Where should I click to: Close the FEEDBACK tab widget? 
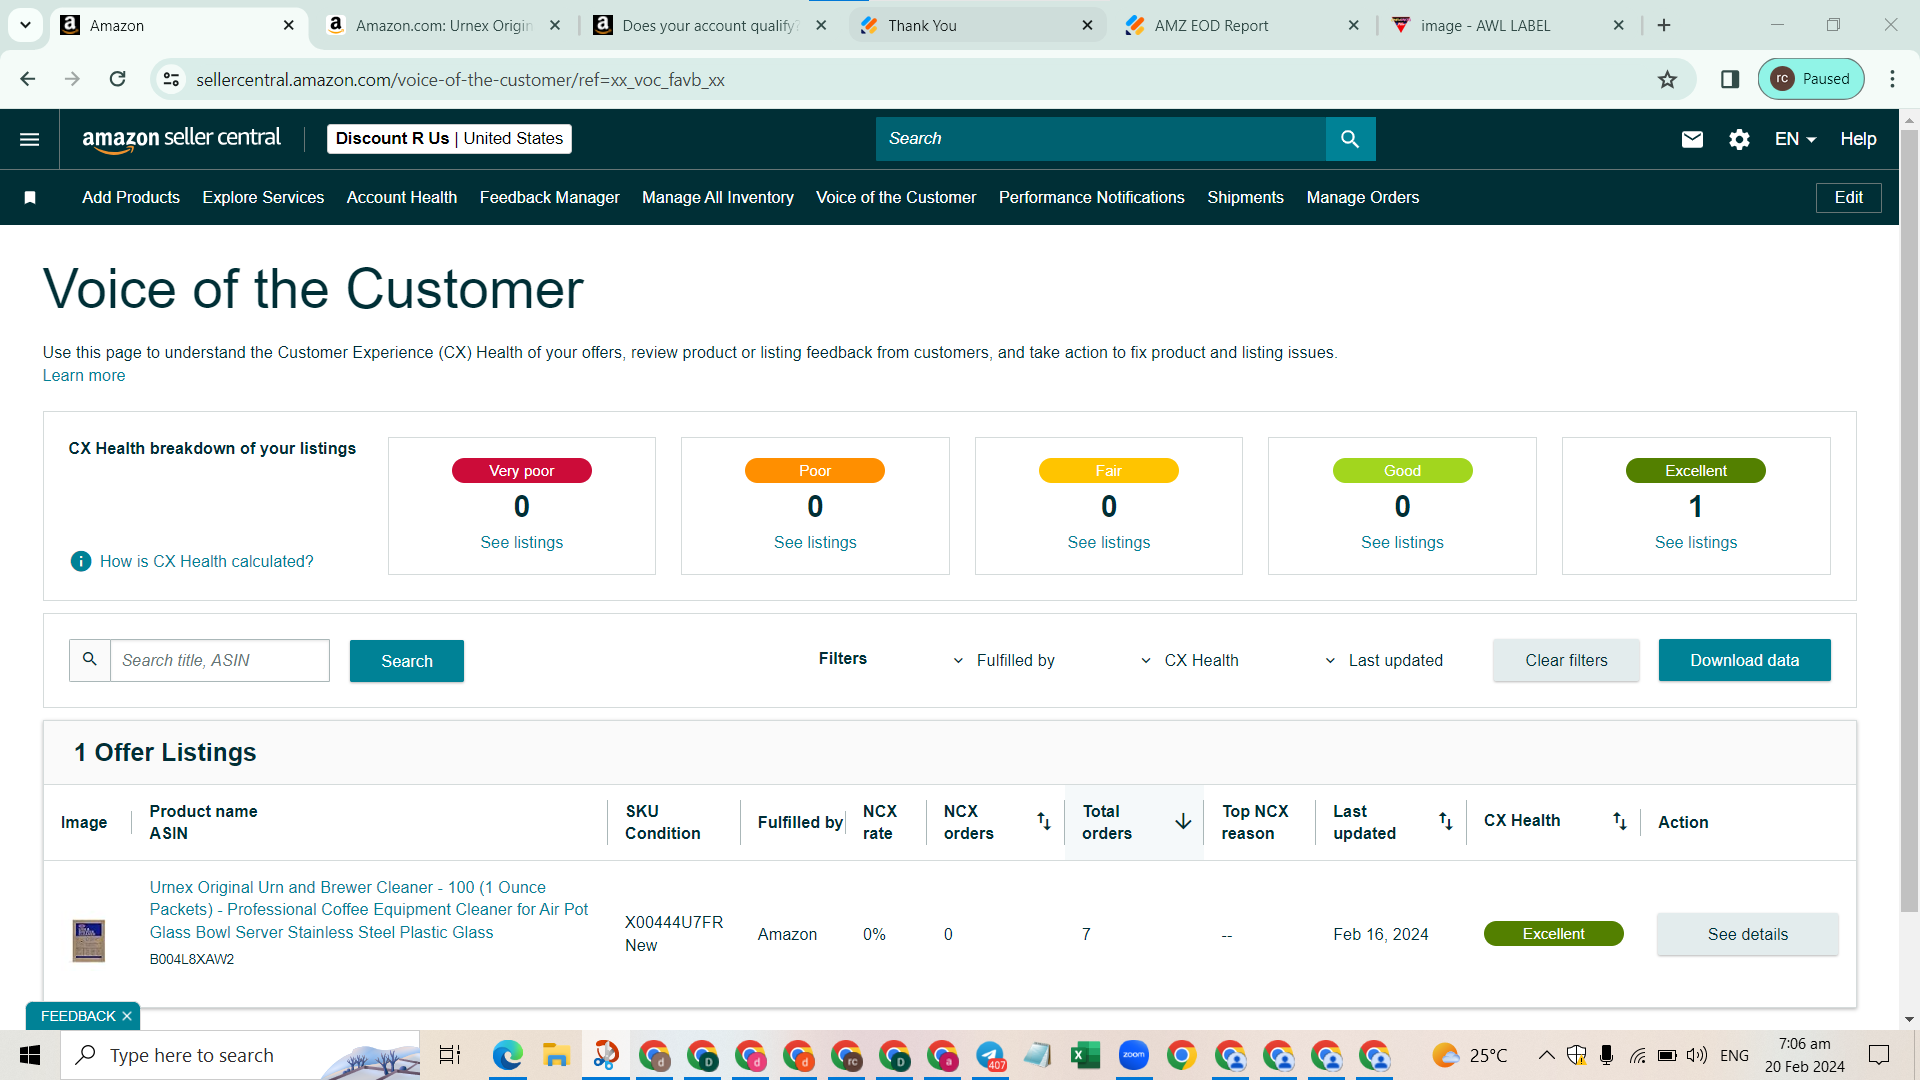pyautogui.click(x=127, y=1016)
